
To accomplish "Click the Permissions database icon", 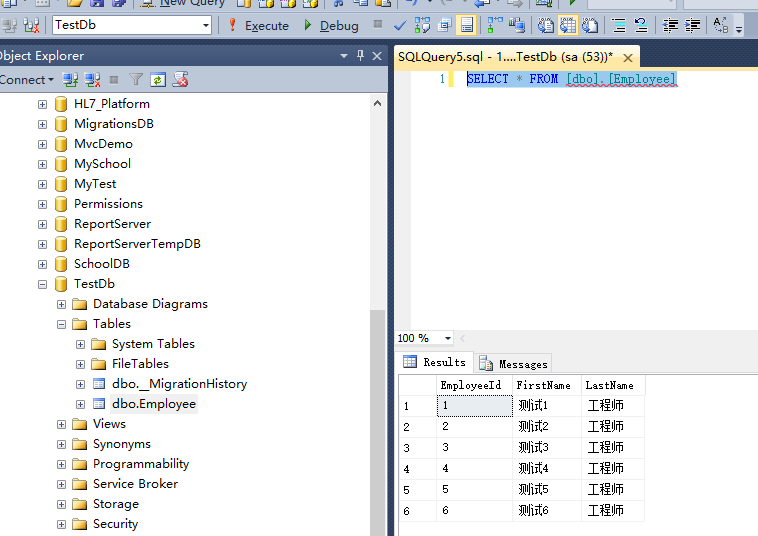I will (61, 204).
